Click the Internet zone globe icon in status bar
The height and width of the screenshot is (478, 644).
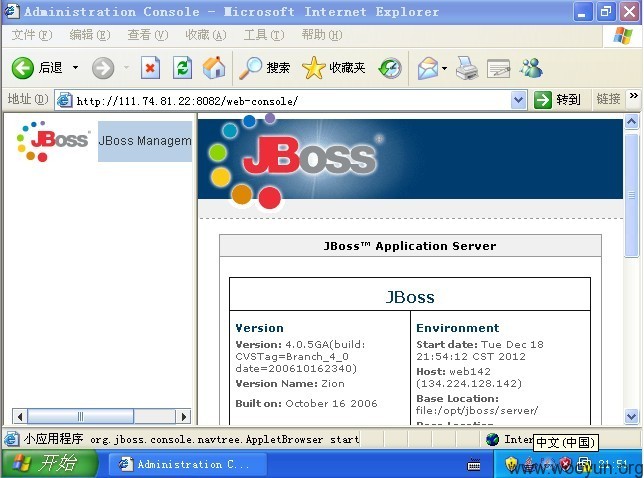492,439
